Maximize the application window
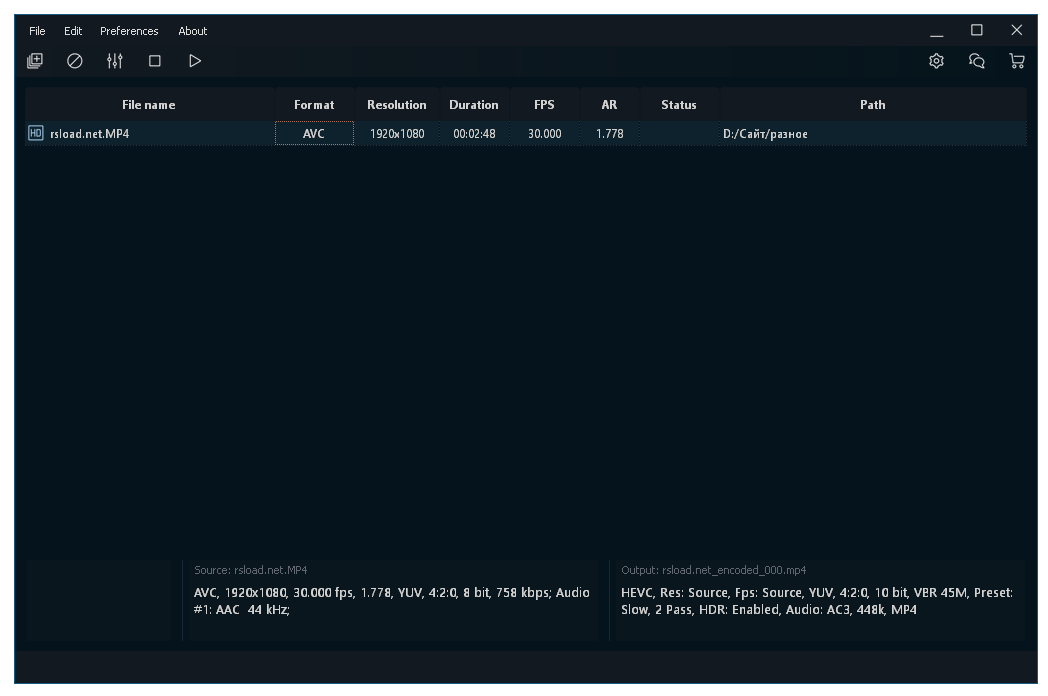The image size is (1048, 696). click(976, 30)
